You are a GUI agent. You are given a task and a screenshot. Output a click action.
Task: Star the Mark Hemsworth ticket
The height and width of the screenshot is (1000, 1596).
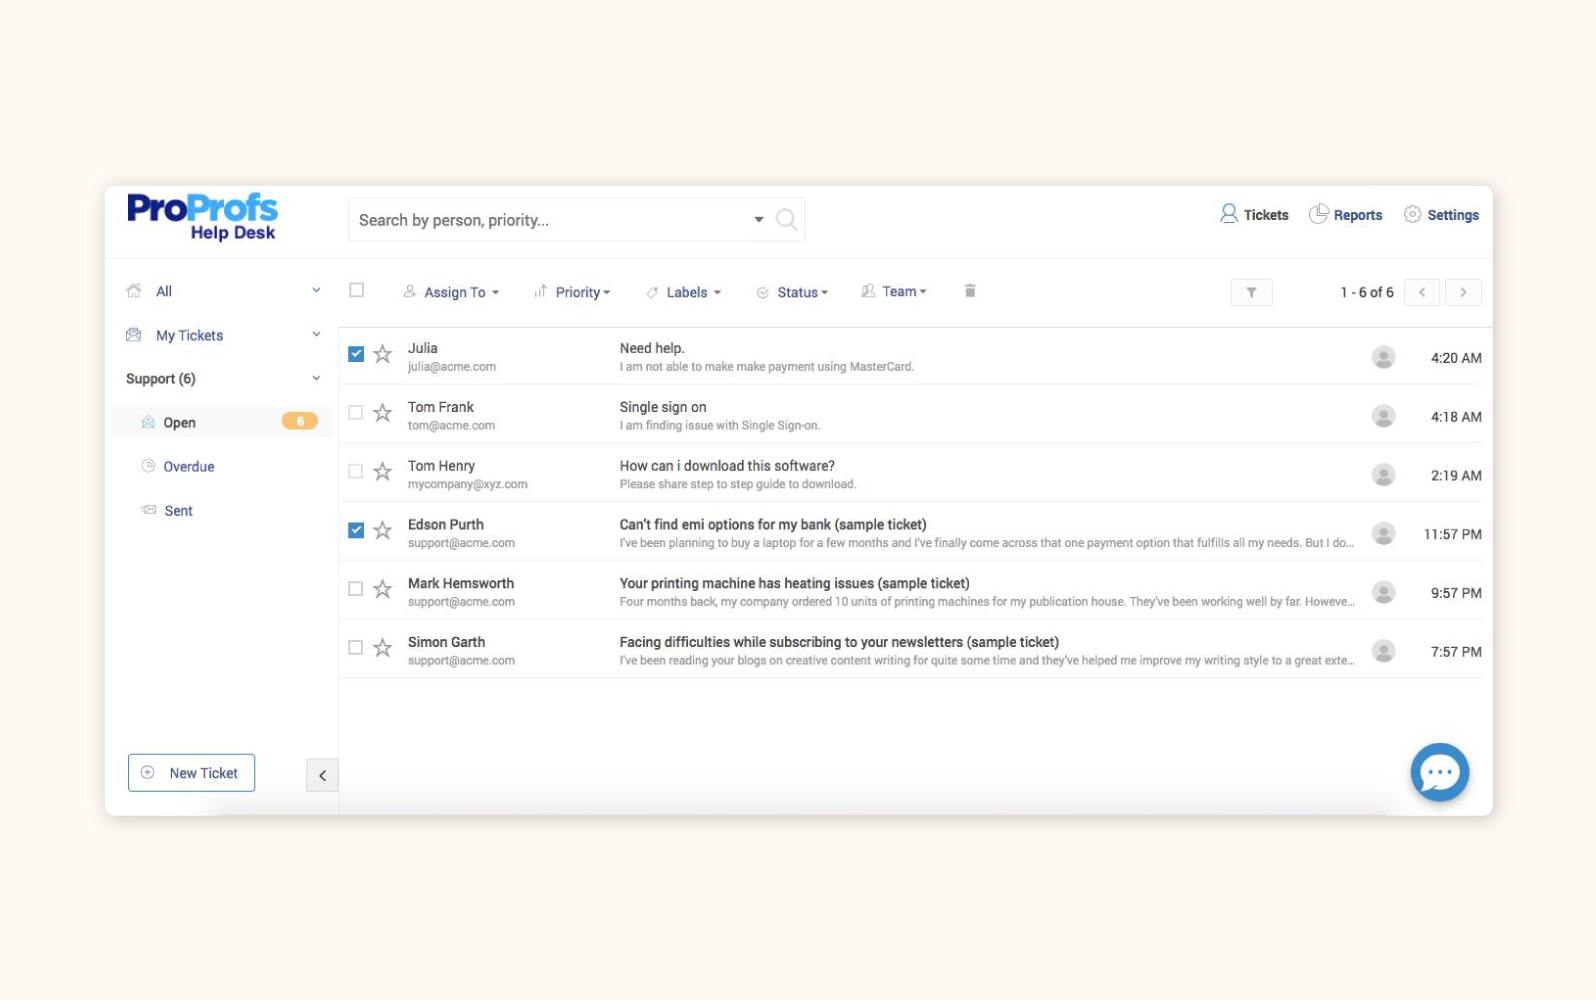coord(382,589)
